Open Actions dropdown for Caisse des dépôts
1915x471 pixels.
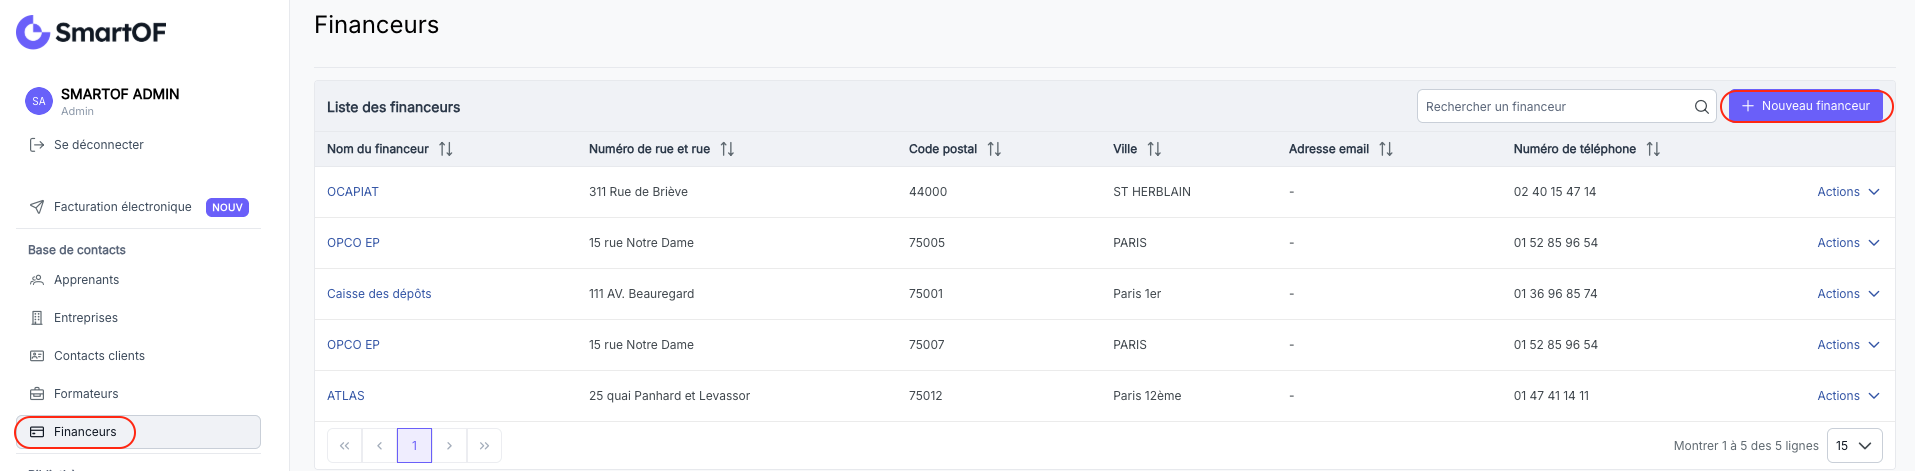coord(1848,294)
